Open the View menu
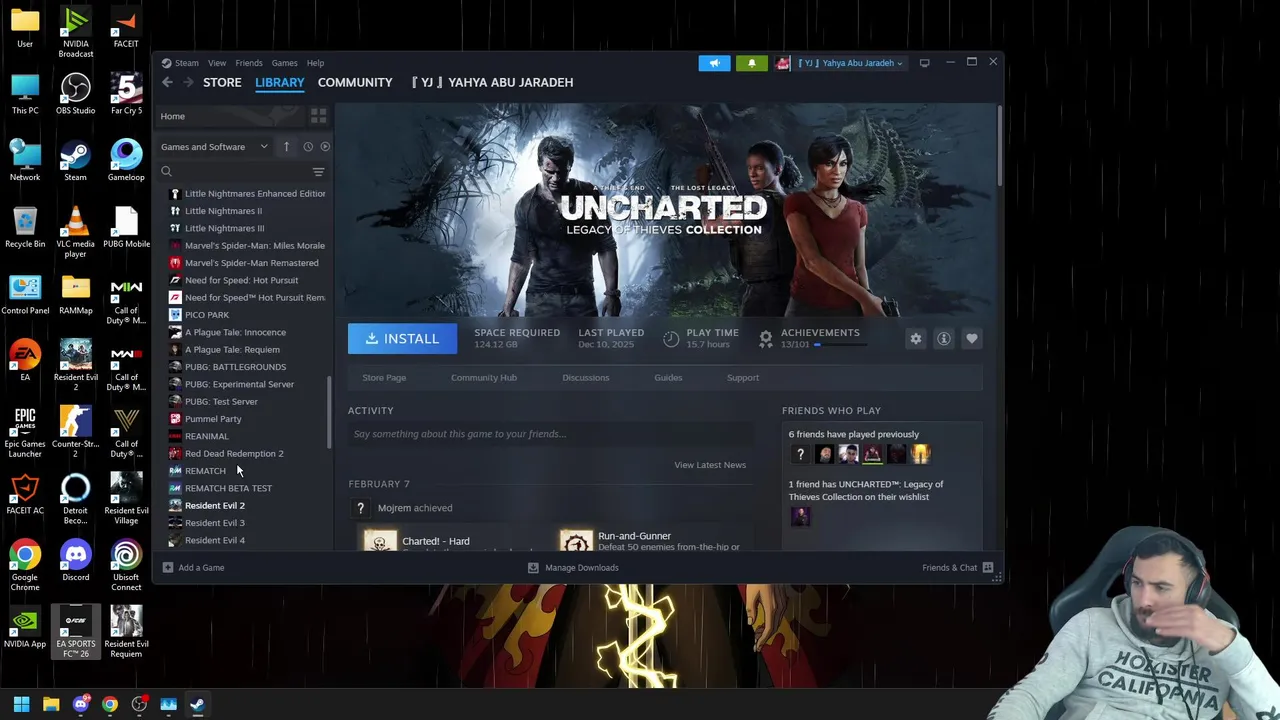Image resolution: width=1280 pixels, height=720 pixels. (x=217, y=63)
